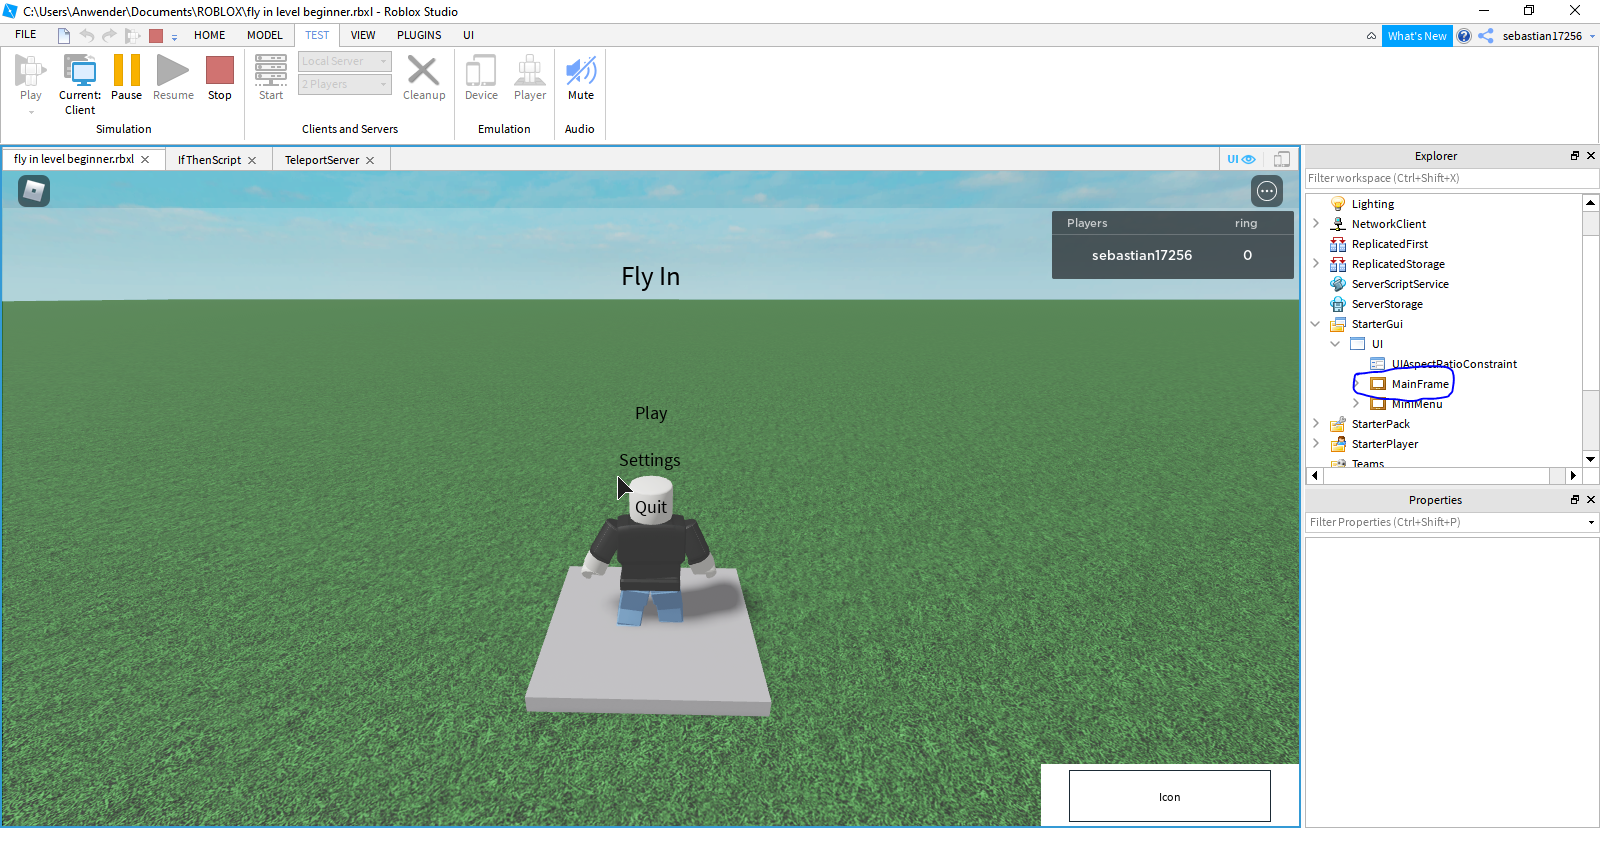The width and height of the screenshot is (1600, 860).
Task: Click the red stop square in quick access toolbar
Action: point(156,36)
